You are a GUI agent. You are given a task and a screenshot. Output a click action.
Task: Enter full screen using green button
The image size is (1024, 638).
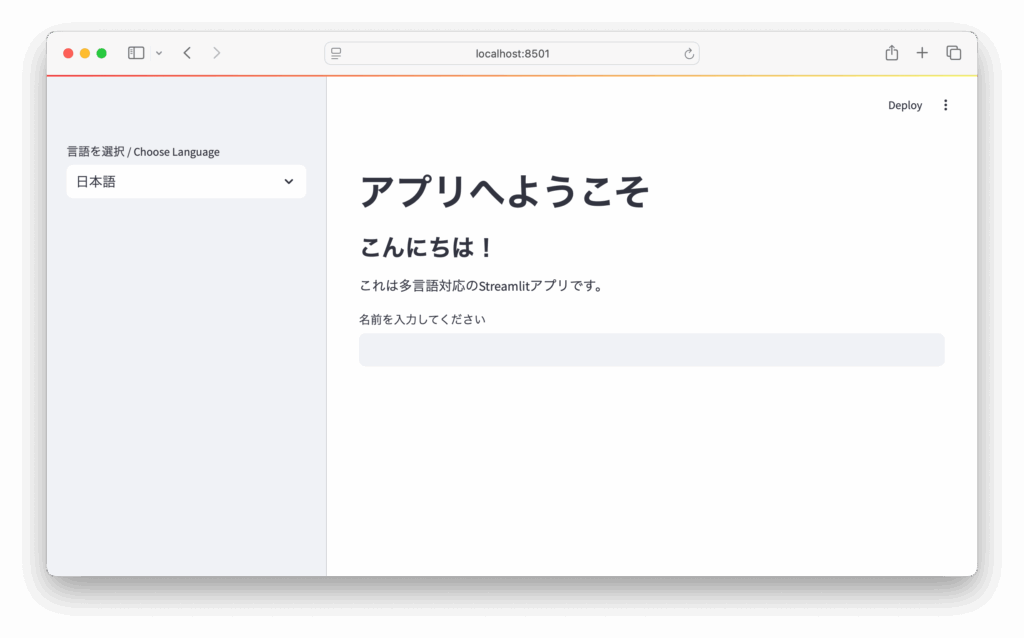pos(101,53)
